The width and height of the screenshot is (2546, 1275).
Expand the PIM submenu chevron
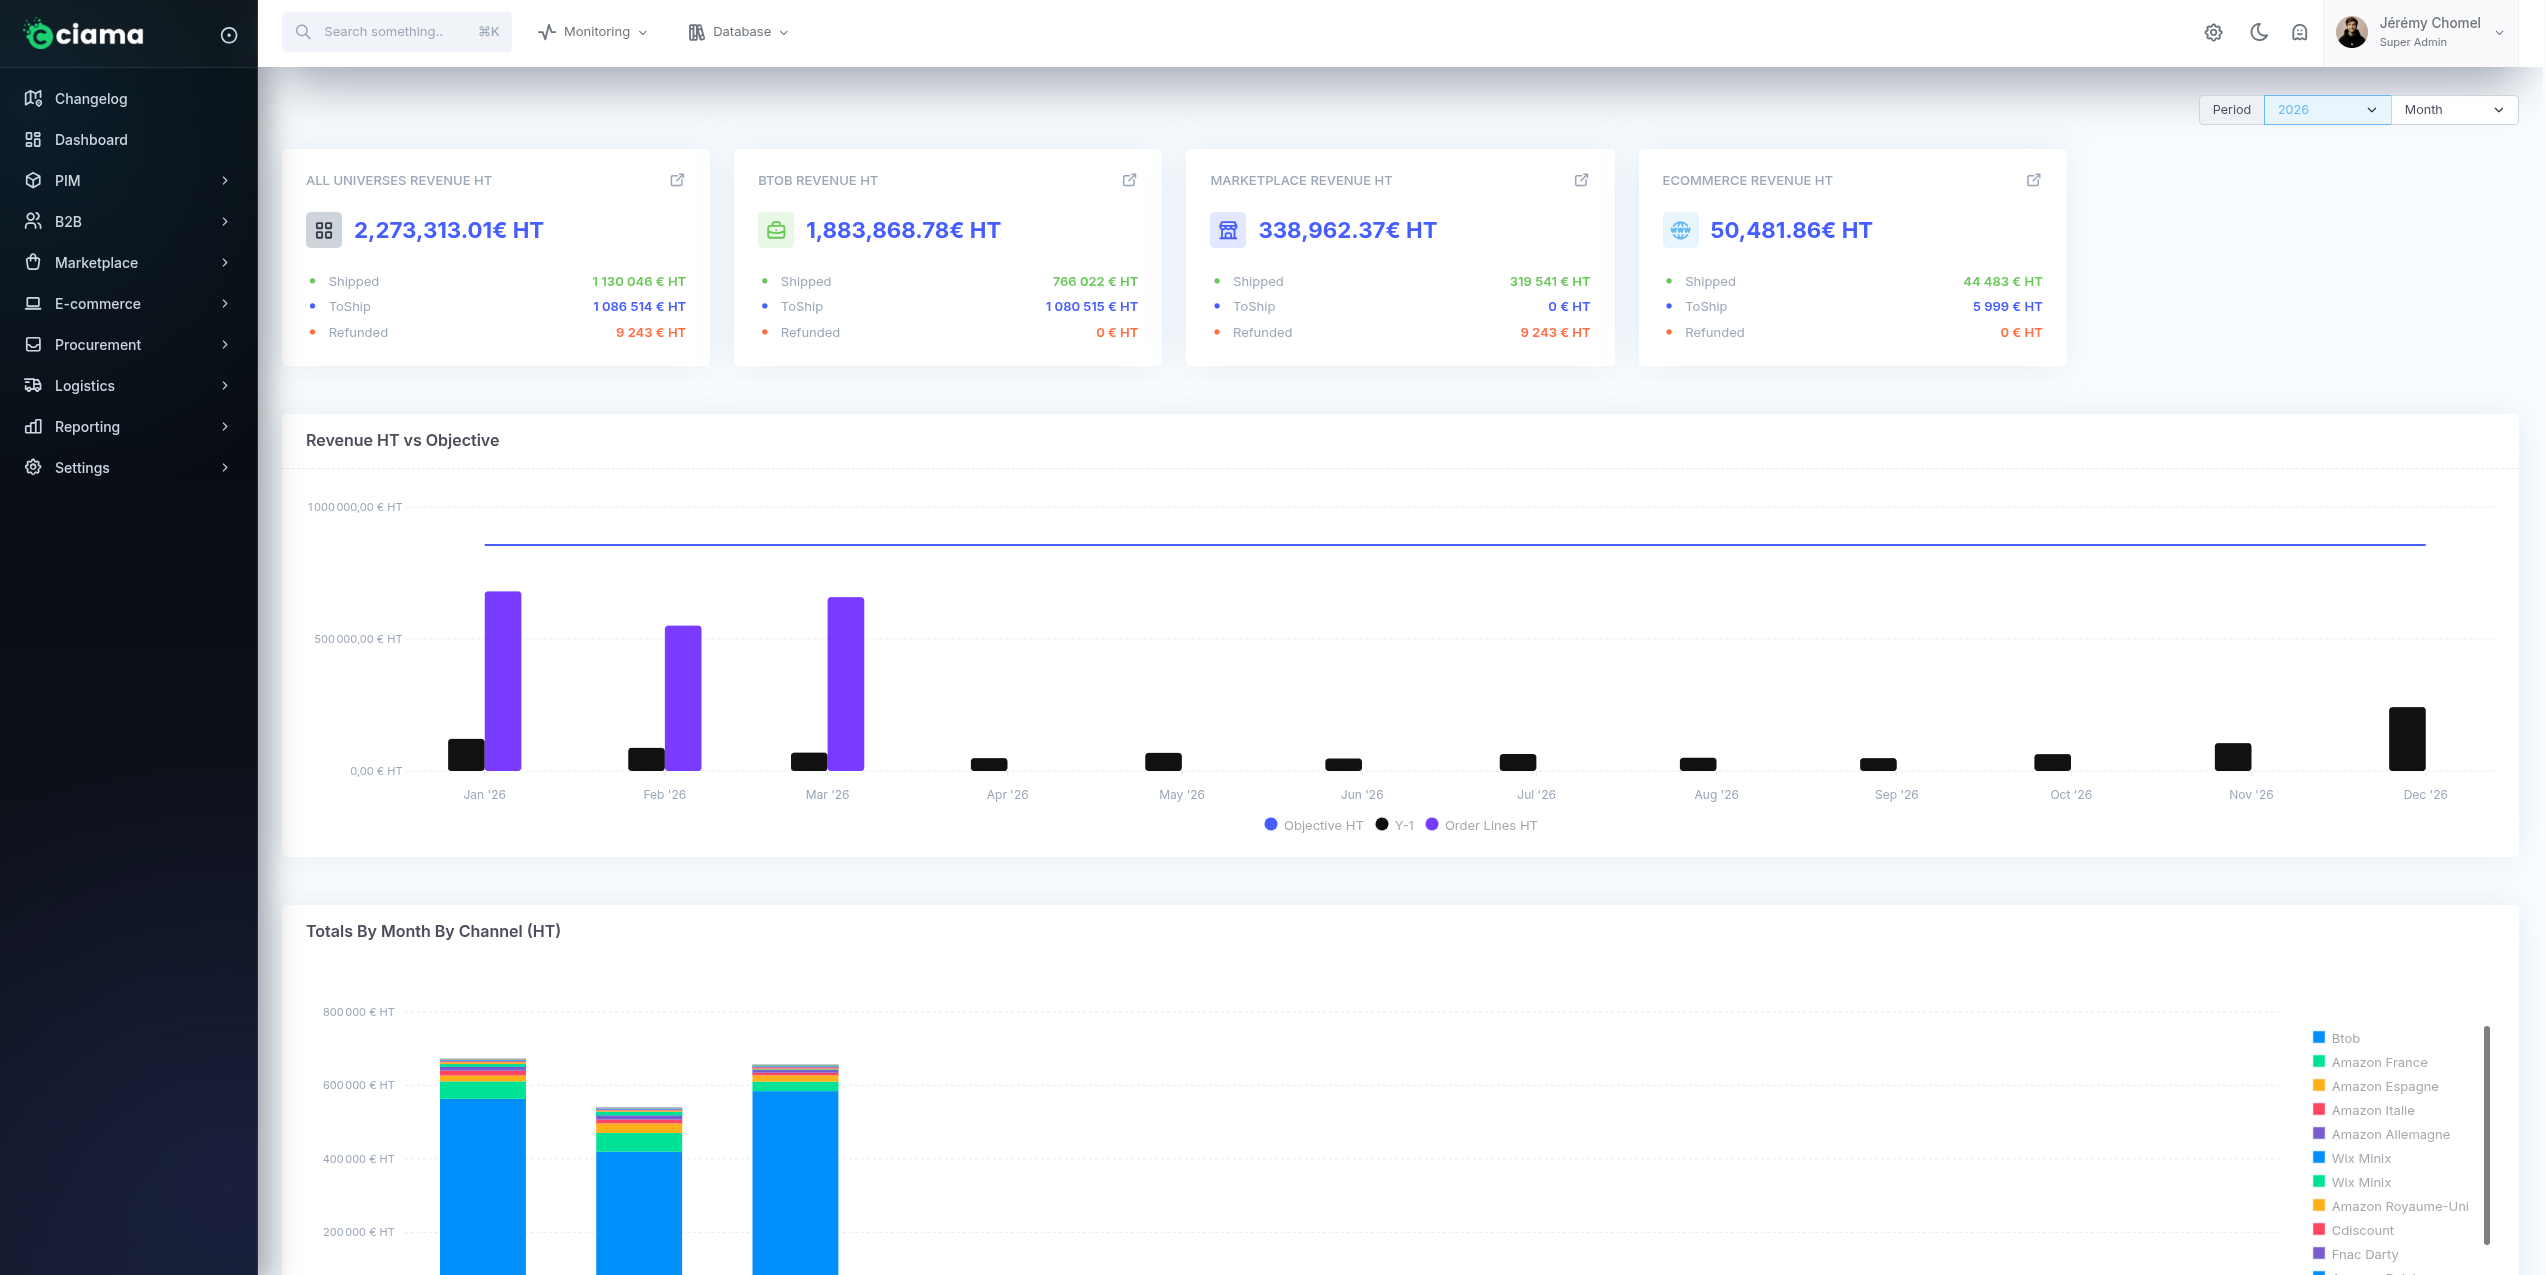pos(225,180)
